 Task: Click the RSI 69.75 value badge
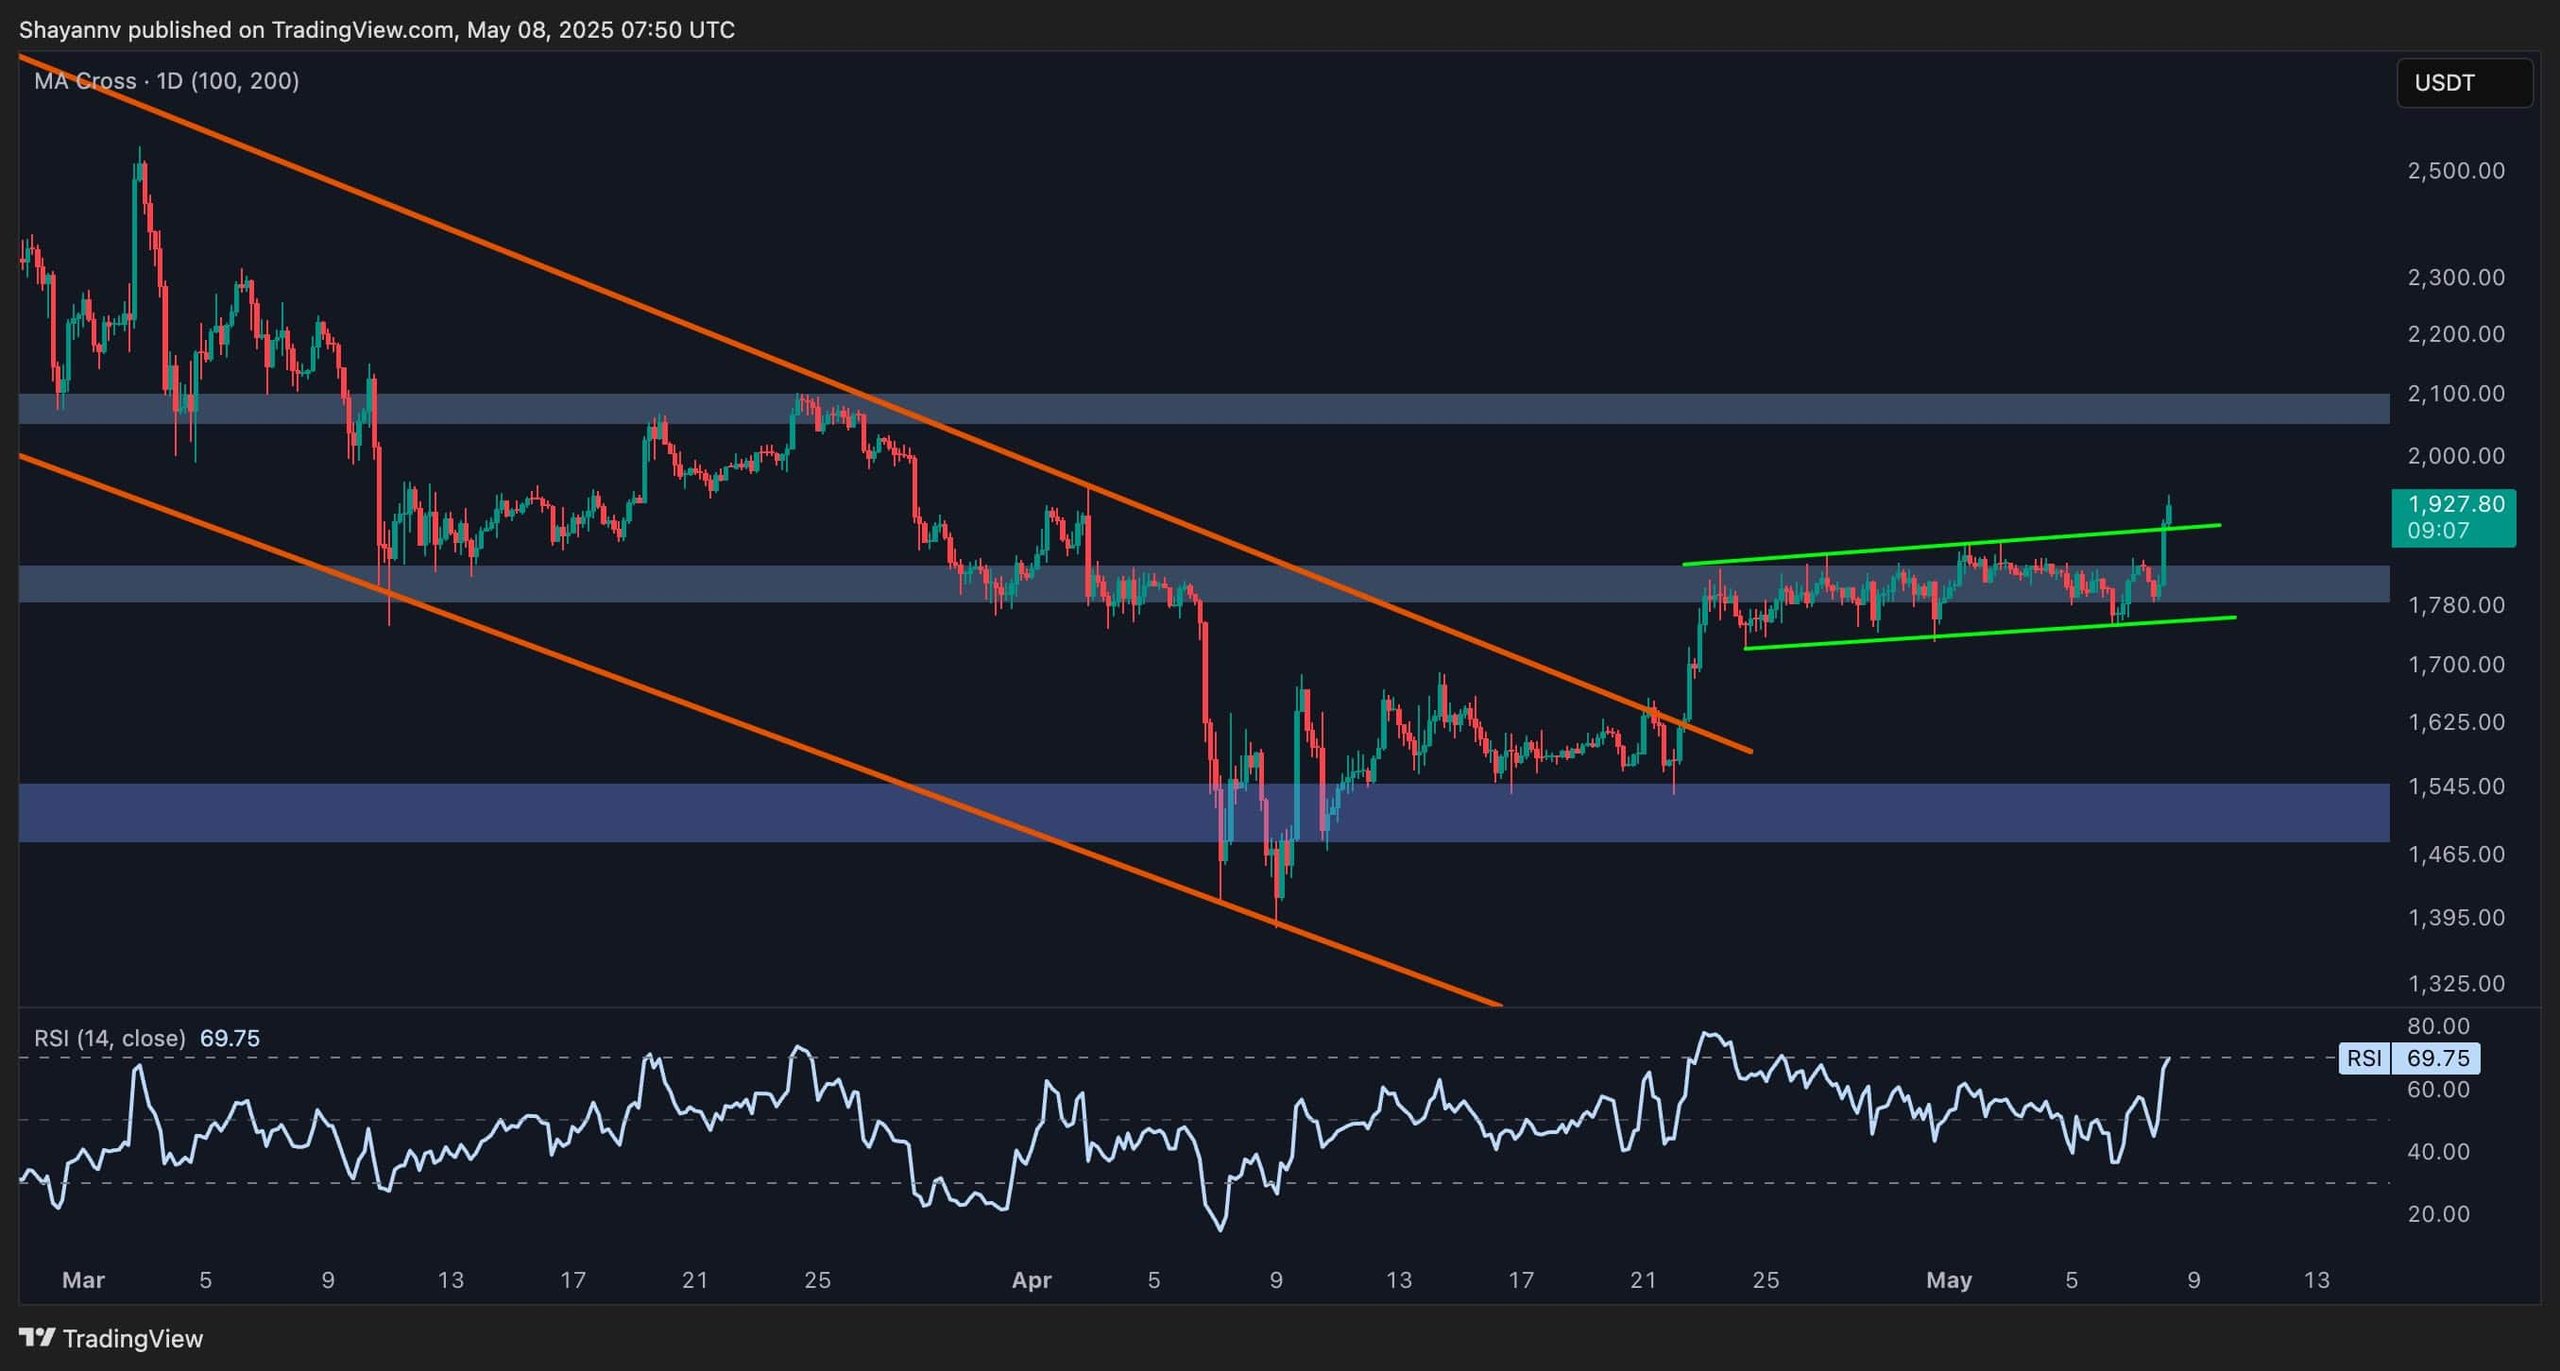point(2408,1058)
